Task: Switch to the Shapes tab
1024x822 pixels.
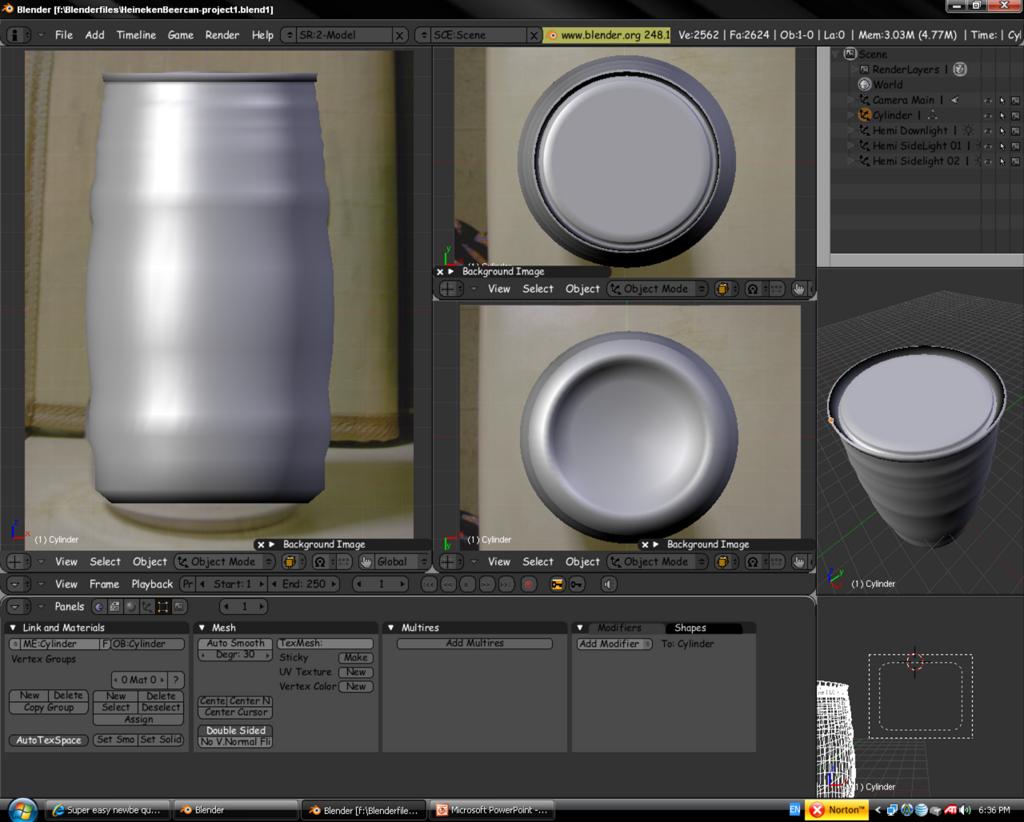Action: (x=690, y=627)
